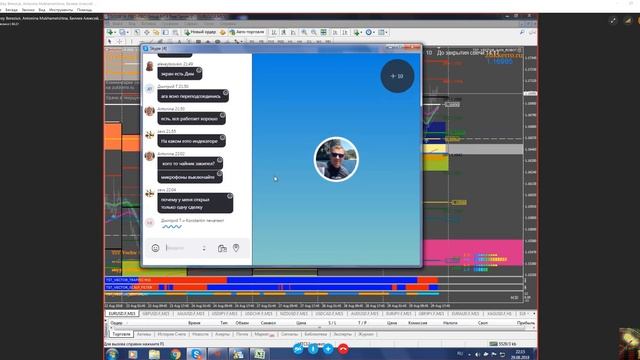Open the emoji picker in Skype chat

click(x=155, y=248)
